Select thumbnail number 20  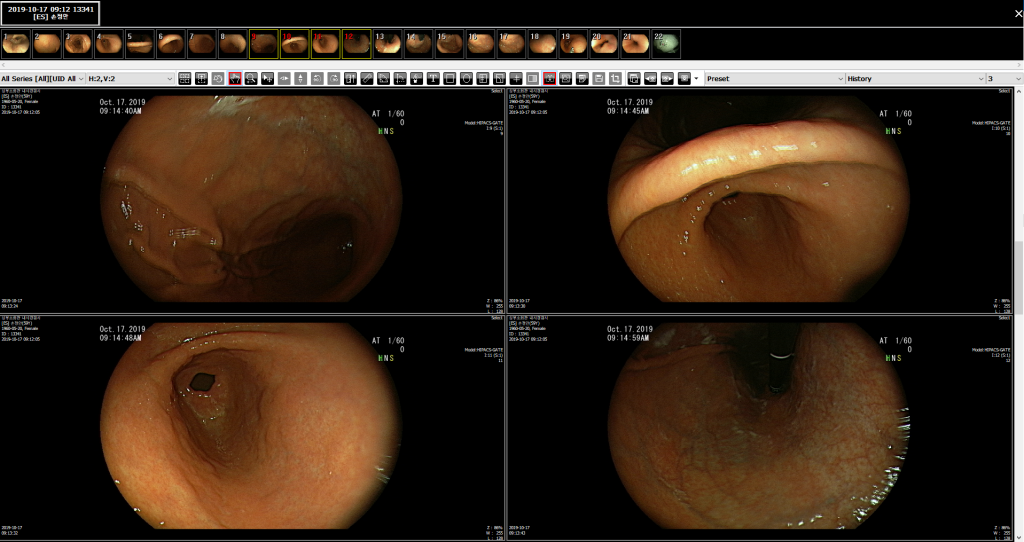(604, 44)
